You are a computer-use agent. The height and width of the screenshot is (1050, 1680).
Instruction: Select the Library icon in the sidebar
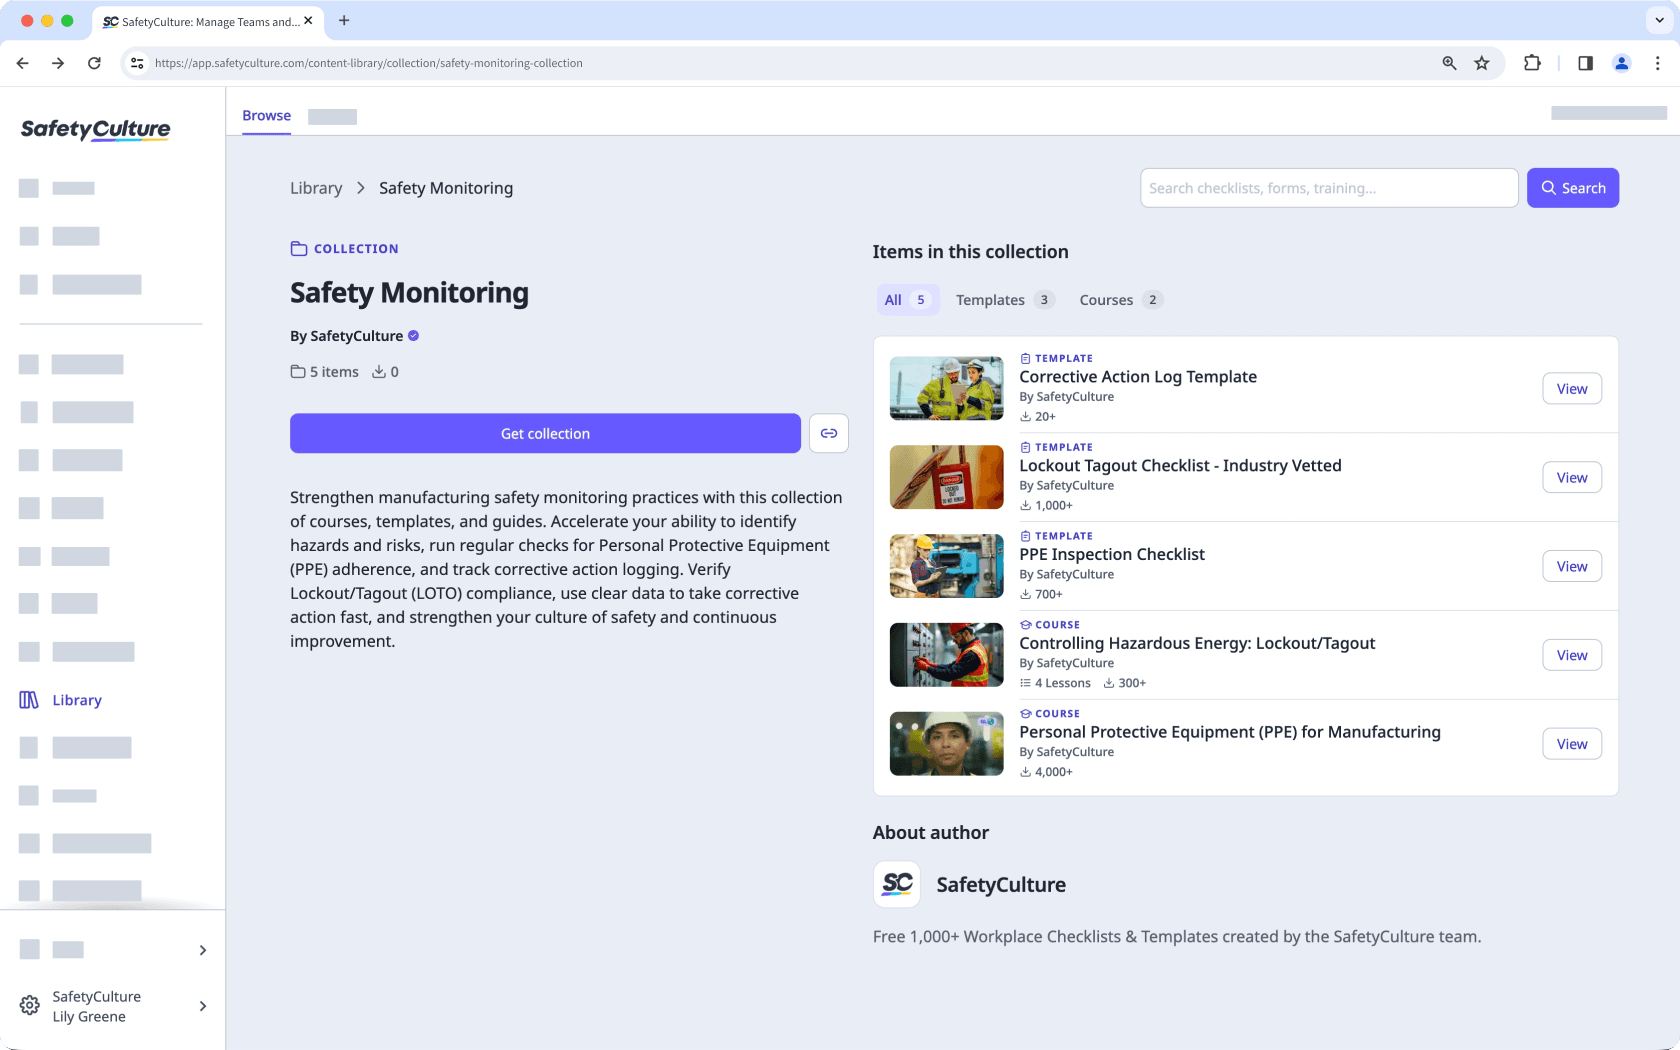28,700
